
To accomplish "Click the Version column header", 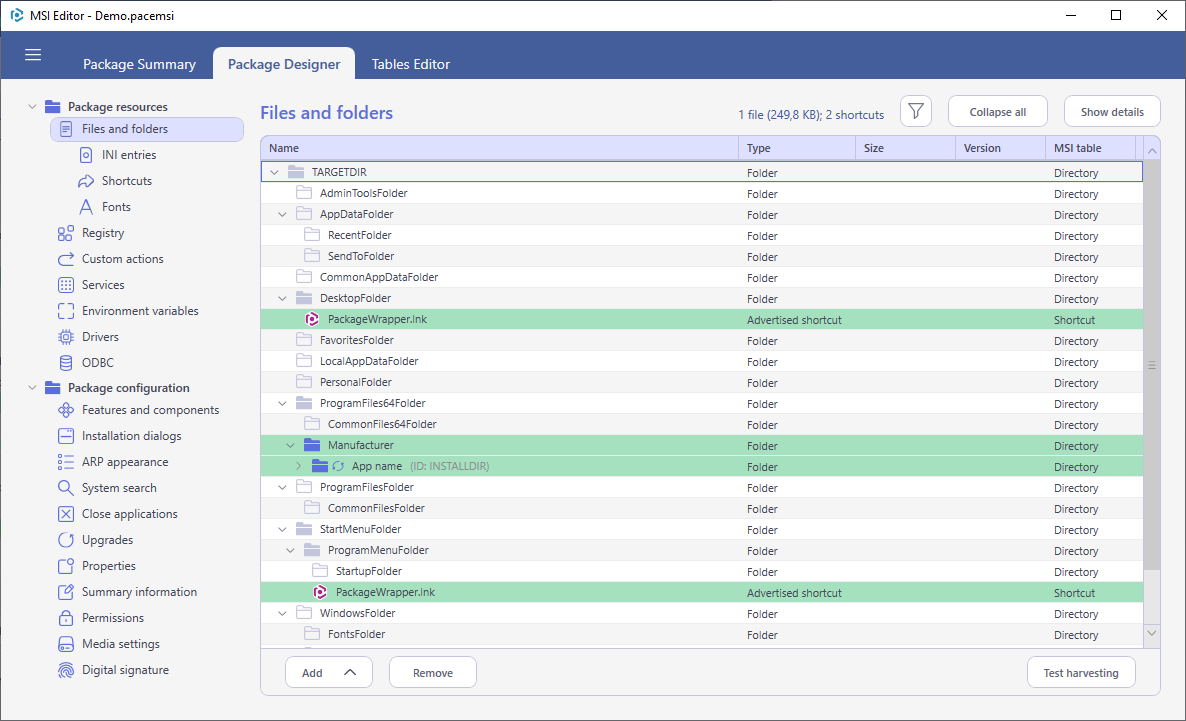I will pos(1000,148).
